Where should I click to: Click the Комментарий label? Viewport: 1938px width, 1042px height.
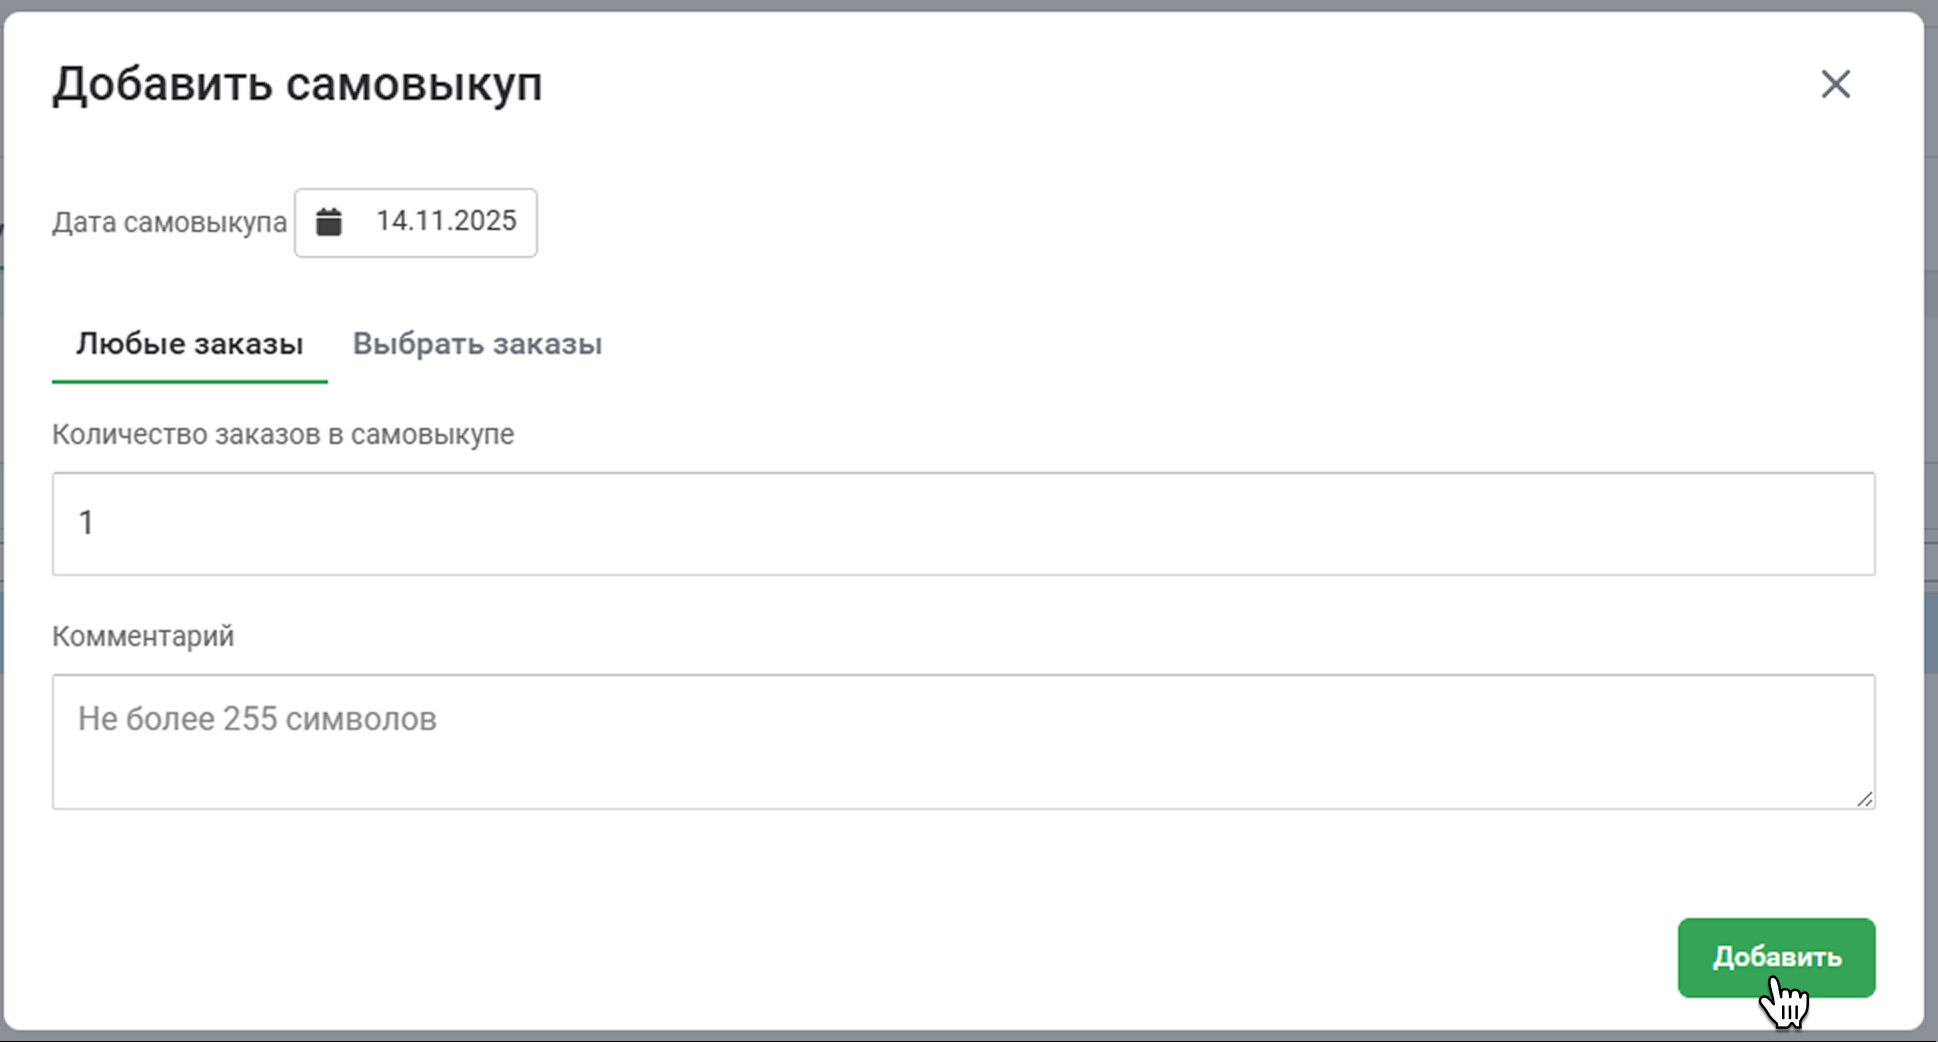143,636
